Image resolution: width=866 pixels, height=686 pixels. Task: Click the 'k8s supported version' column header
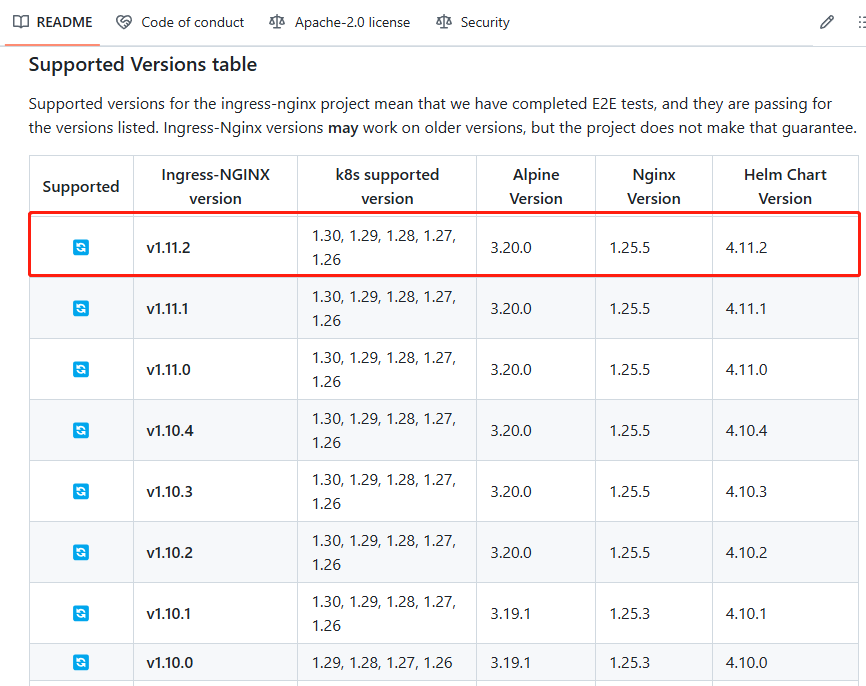(x=387, y=187)
